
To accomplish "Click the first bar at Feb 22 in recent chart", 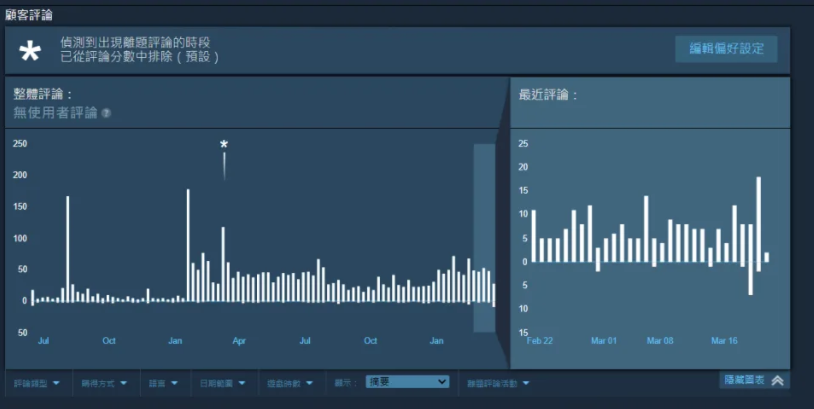I will (x=534, y=236).
